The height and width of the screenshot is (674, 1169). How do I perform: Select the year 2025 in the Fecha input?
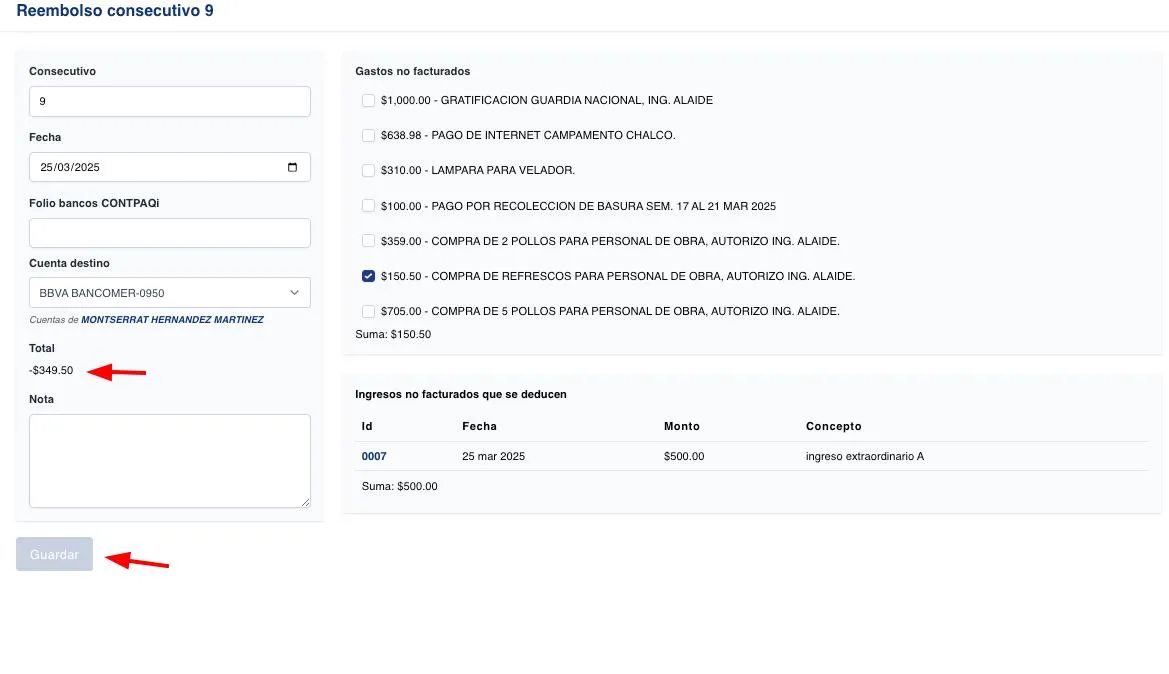88,168
